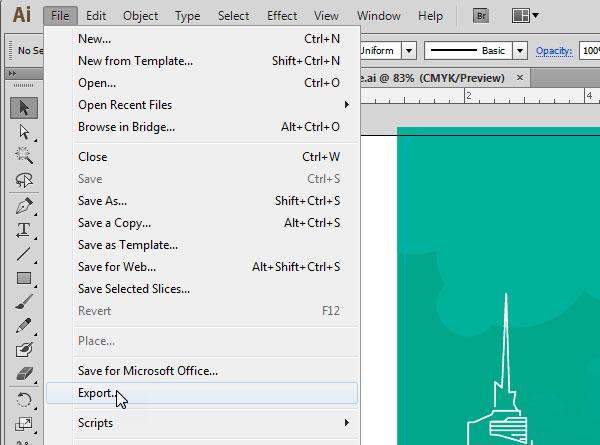The height and width of the screenshot is (445, 600).
Task: Select the Selection tool (black arrow)
Action: click(24, 108)
